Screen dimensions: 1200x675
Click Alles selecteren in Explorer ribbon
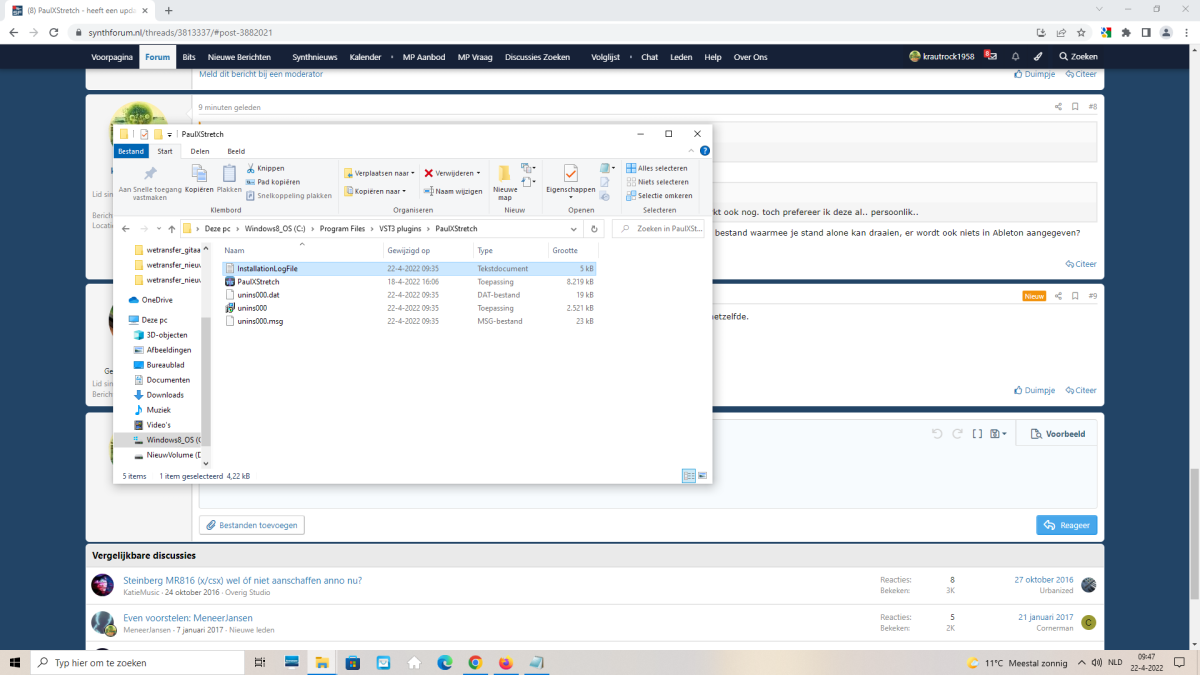coord(657,168)
